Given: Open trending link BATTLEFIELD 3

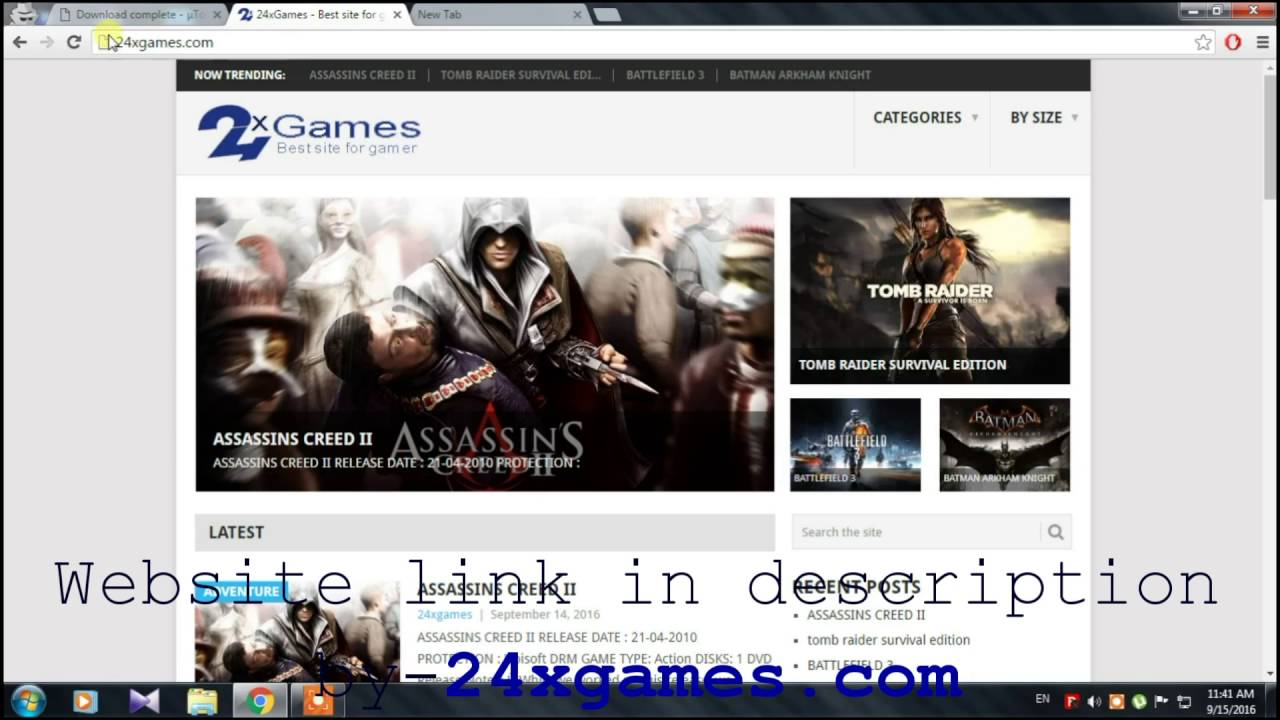Looking at the screenshot, I should pyautogui.click(x=665, y=75).
